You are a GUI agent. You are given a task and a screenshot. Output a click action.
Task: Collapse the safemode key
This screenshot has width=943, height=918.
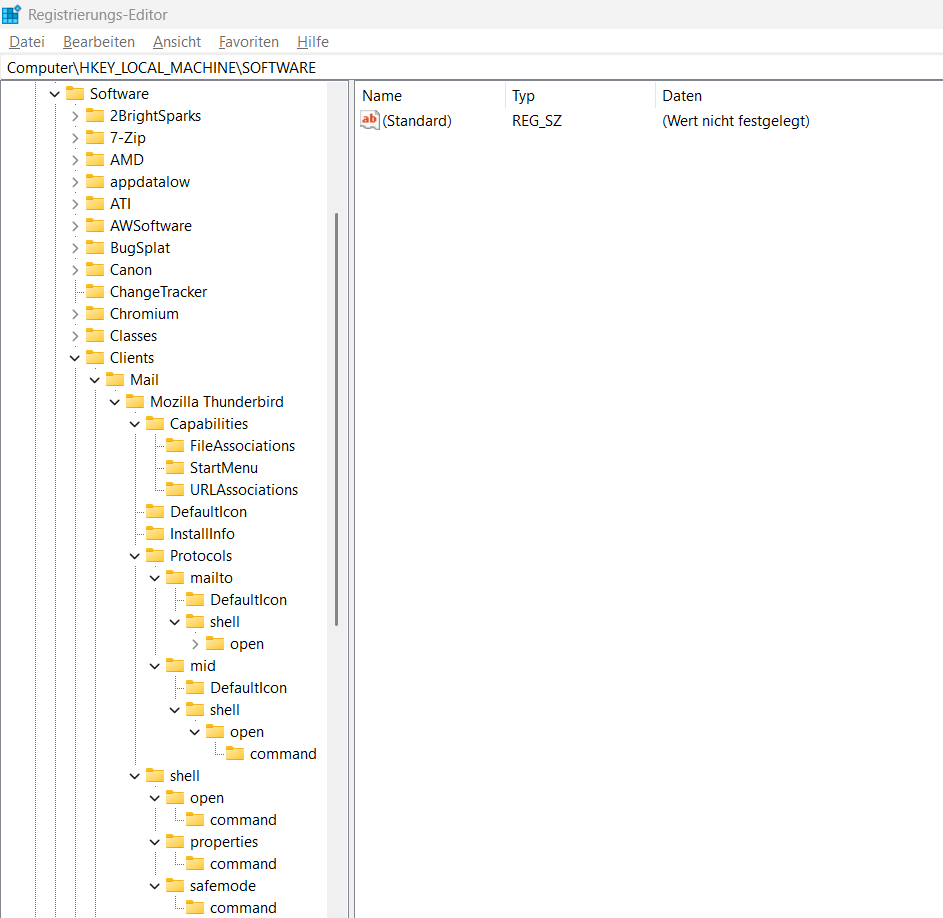click(x=155, y=886)
